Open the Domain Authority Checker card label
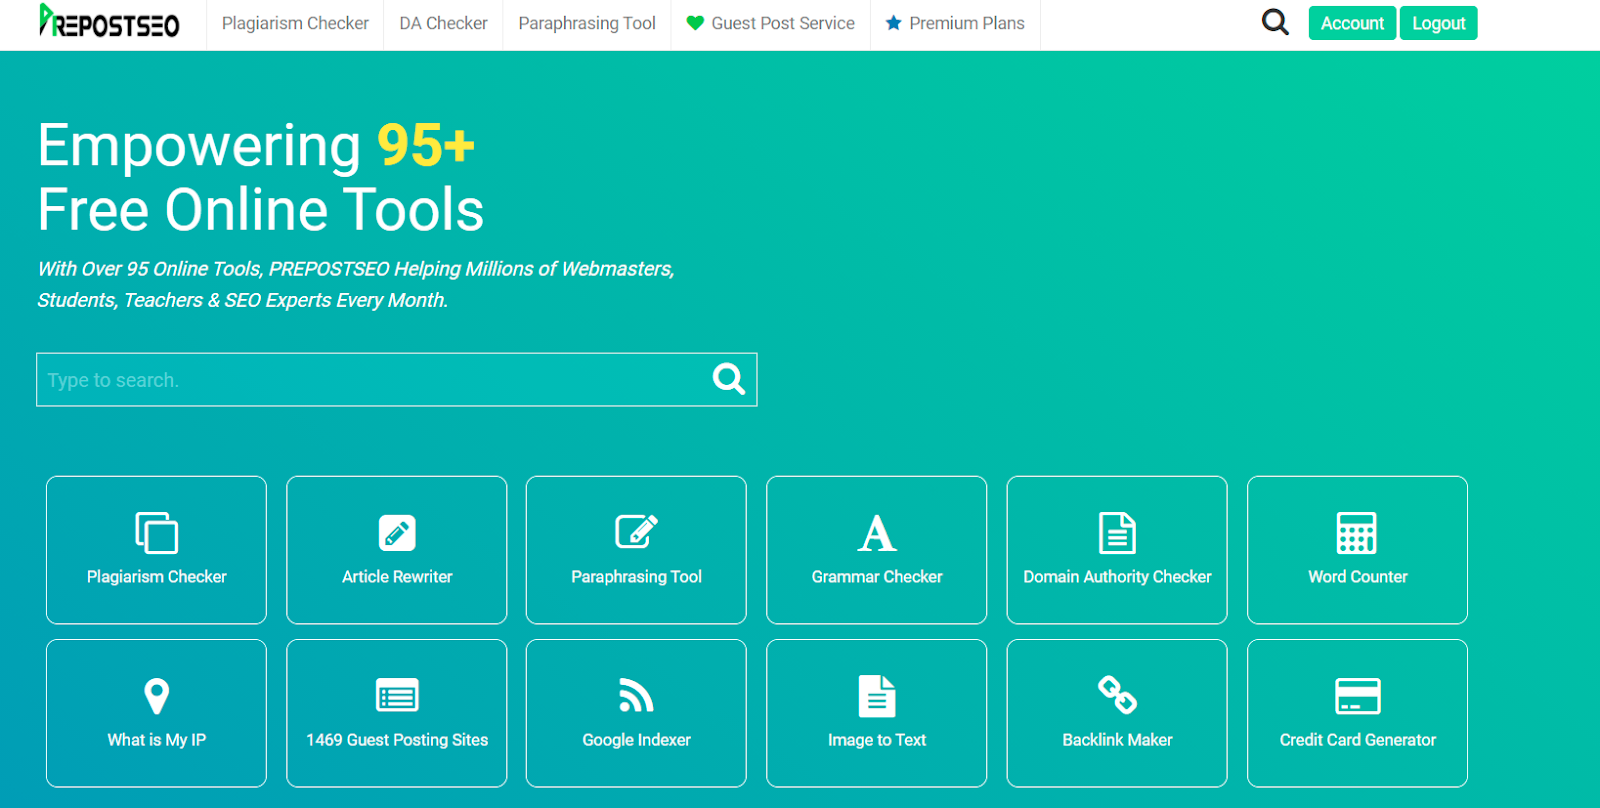Viewport: 1600px width, 808px height. pos(1117,577)
